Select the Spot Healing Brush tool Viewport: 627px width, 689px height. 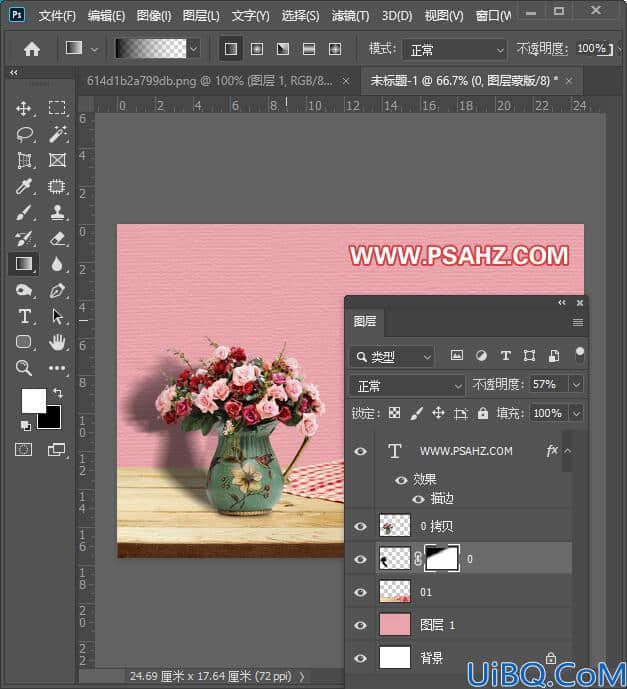[57, 186]
